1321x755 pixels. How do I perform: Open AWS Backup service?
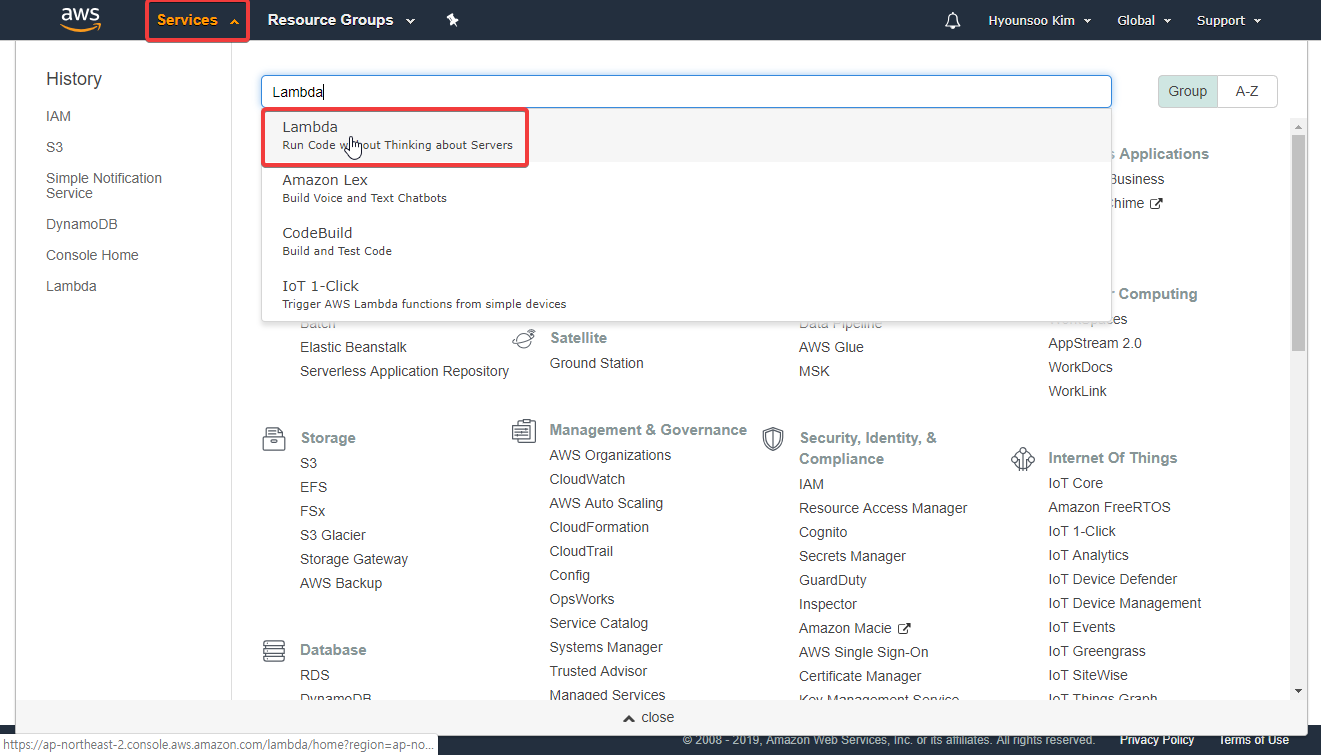341,583
